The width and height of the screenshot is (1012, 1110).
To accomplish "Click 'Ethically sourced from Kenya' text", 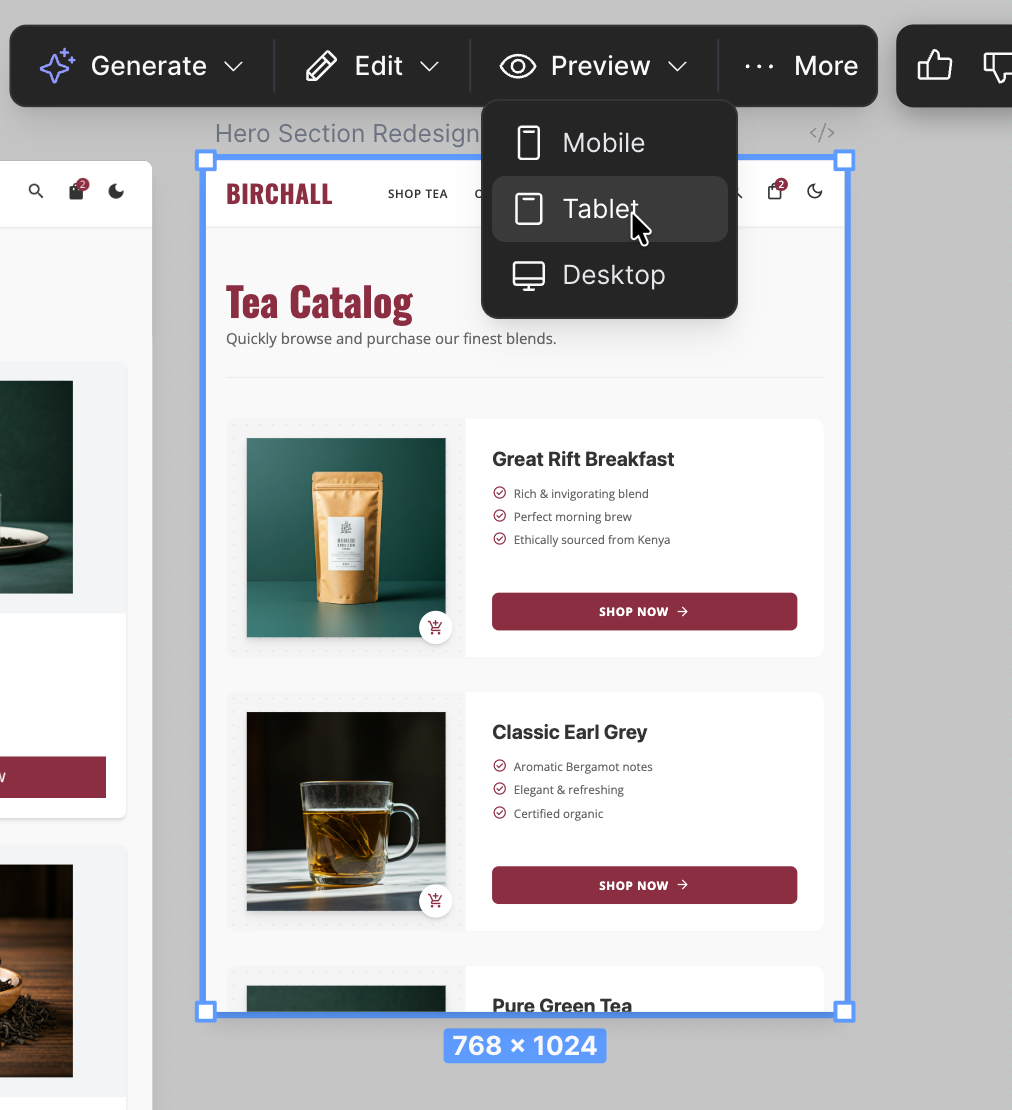I will click(592, 540).
